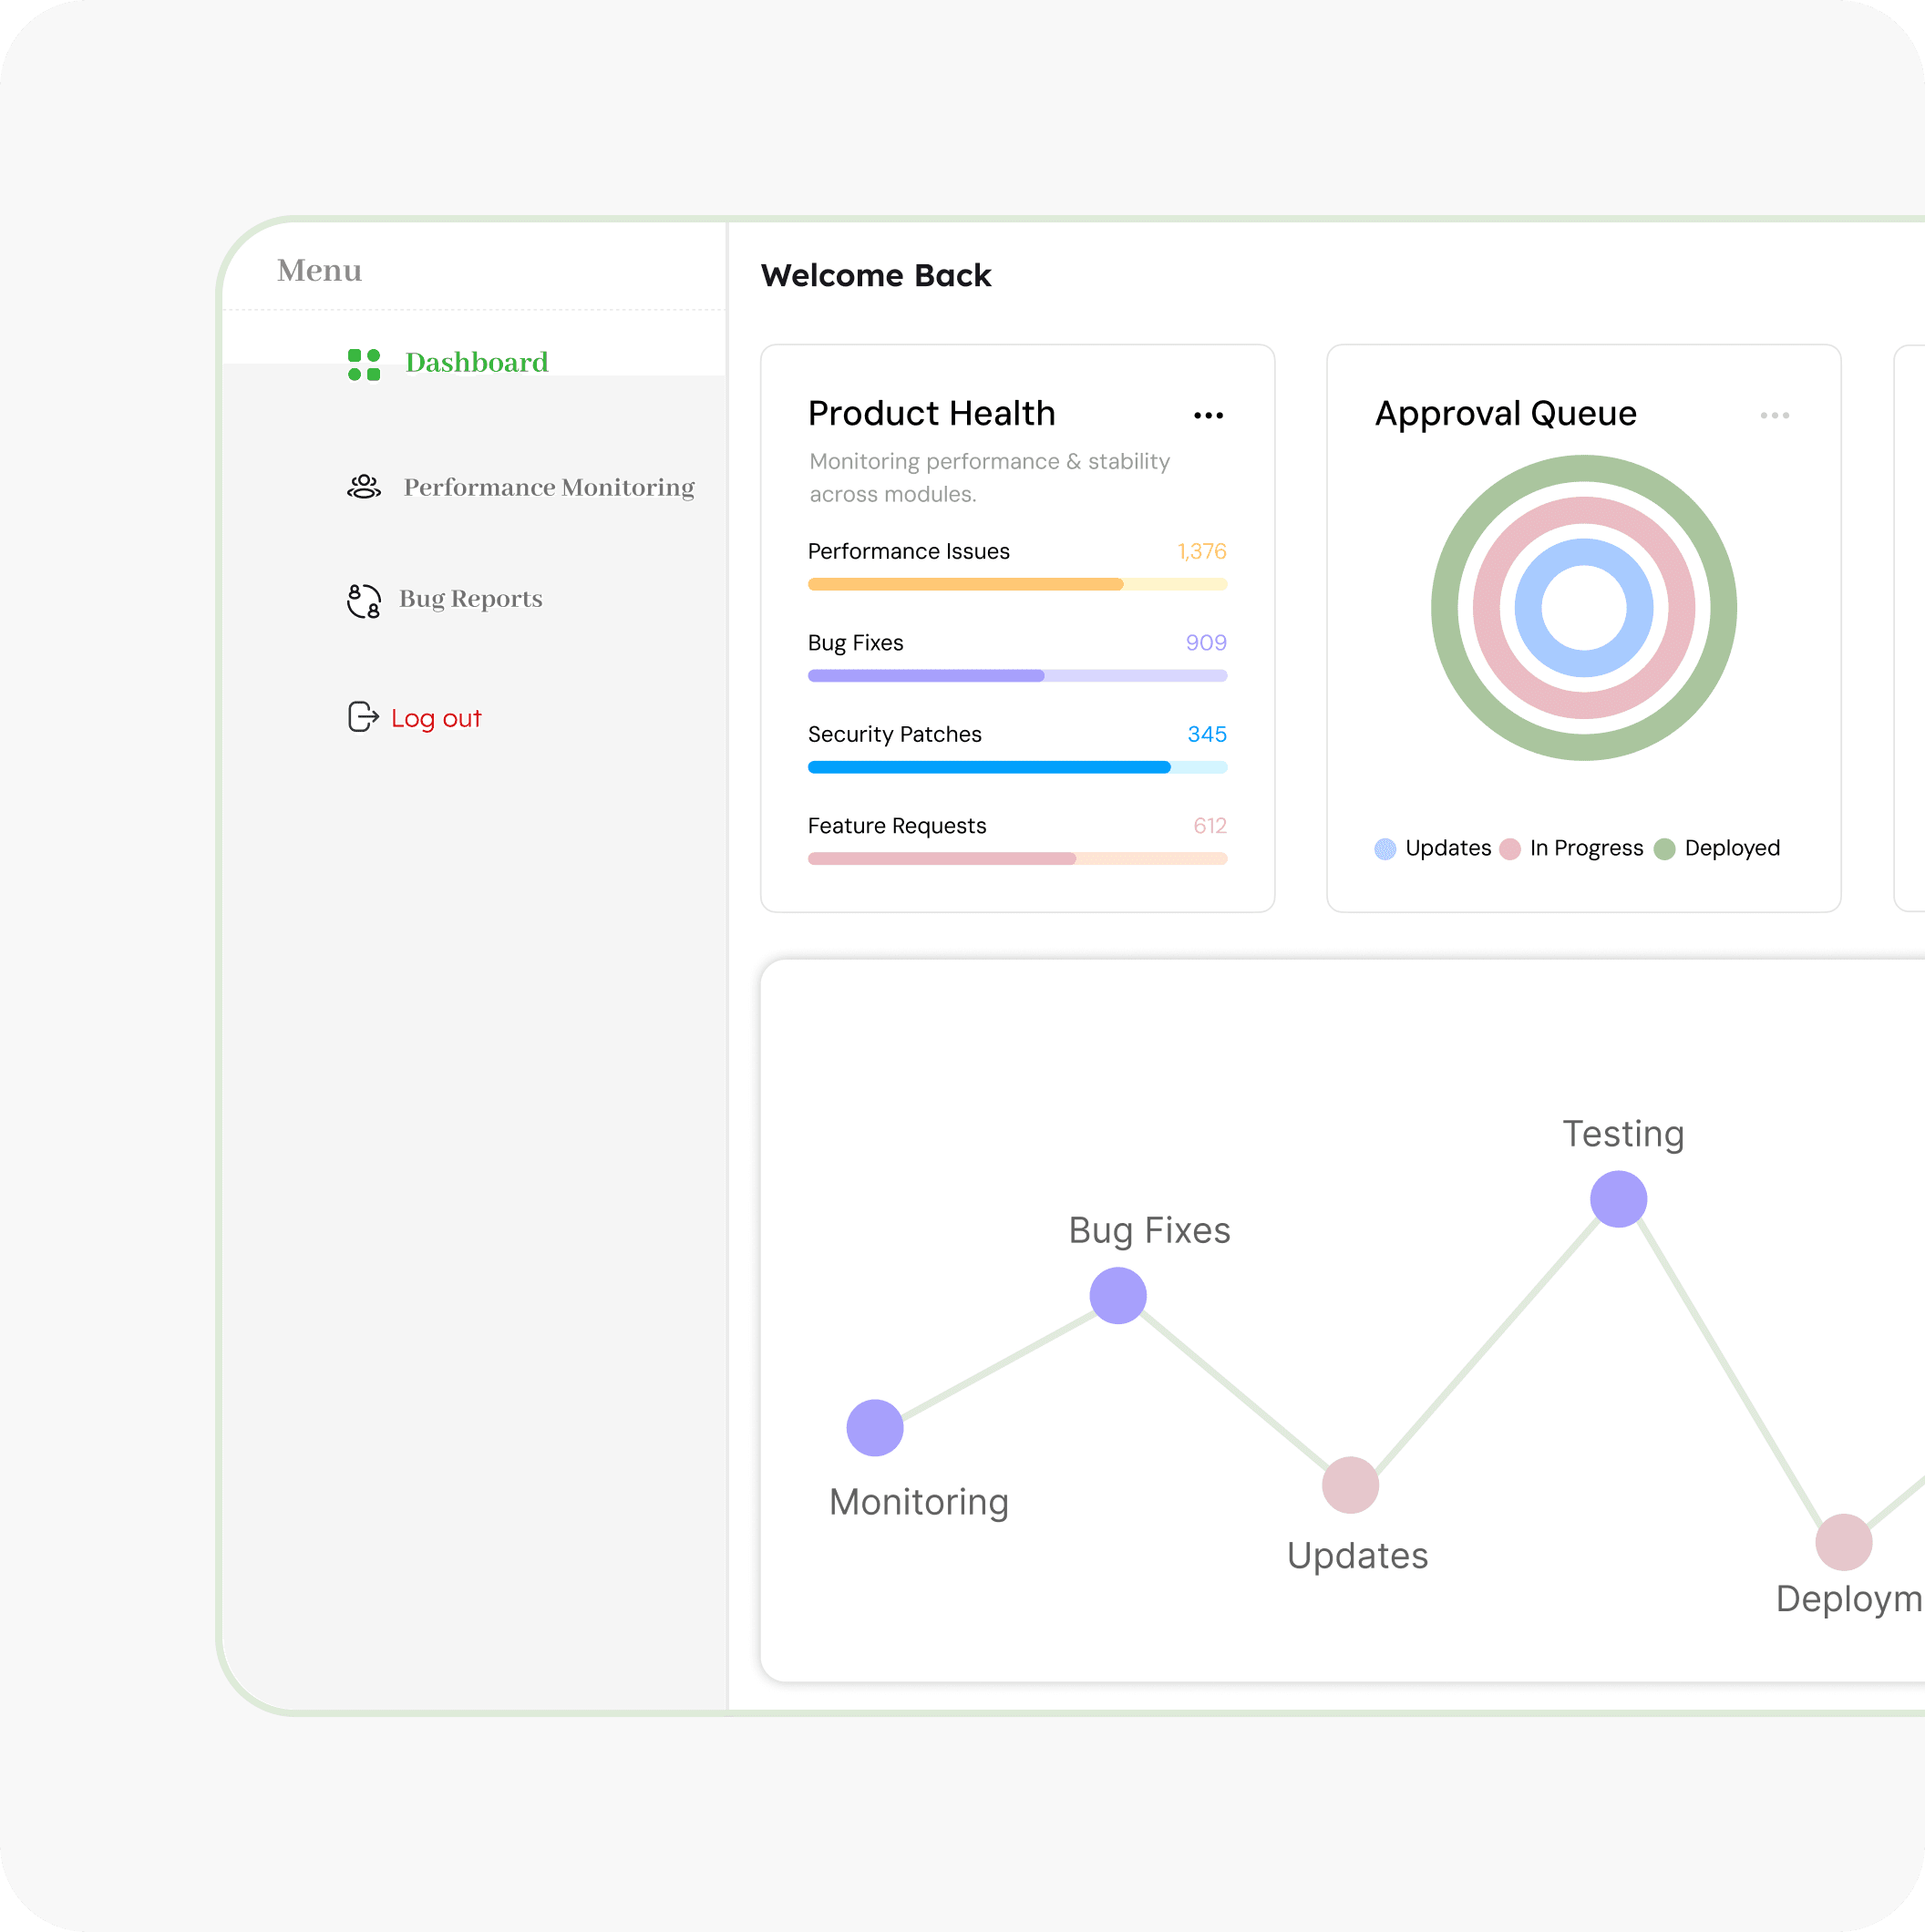1925x1932 pixels.
Task: Open Product Health three-dot options menu
Action: [1208, 416]
